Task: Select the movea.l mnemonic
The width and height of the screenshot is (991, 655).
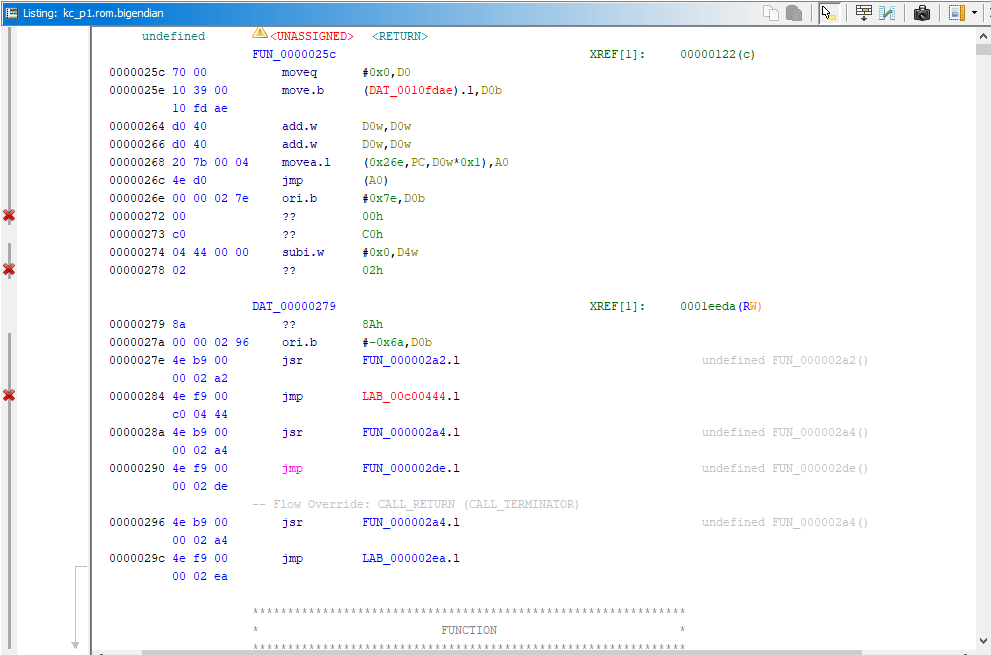Action: pyautogui.click(x=306, y=162)
